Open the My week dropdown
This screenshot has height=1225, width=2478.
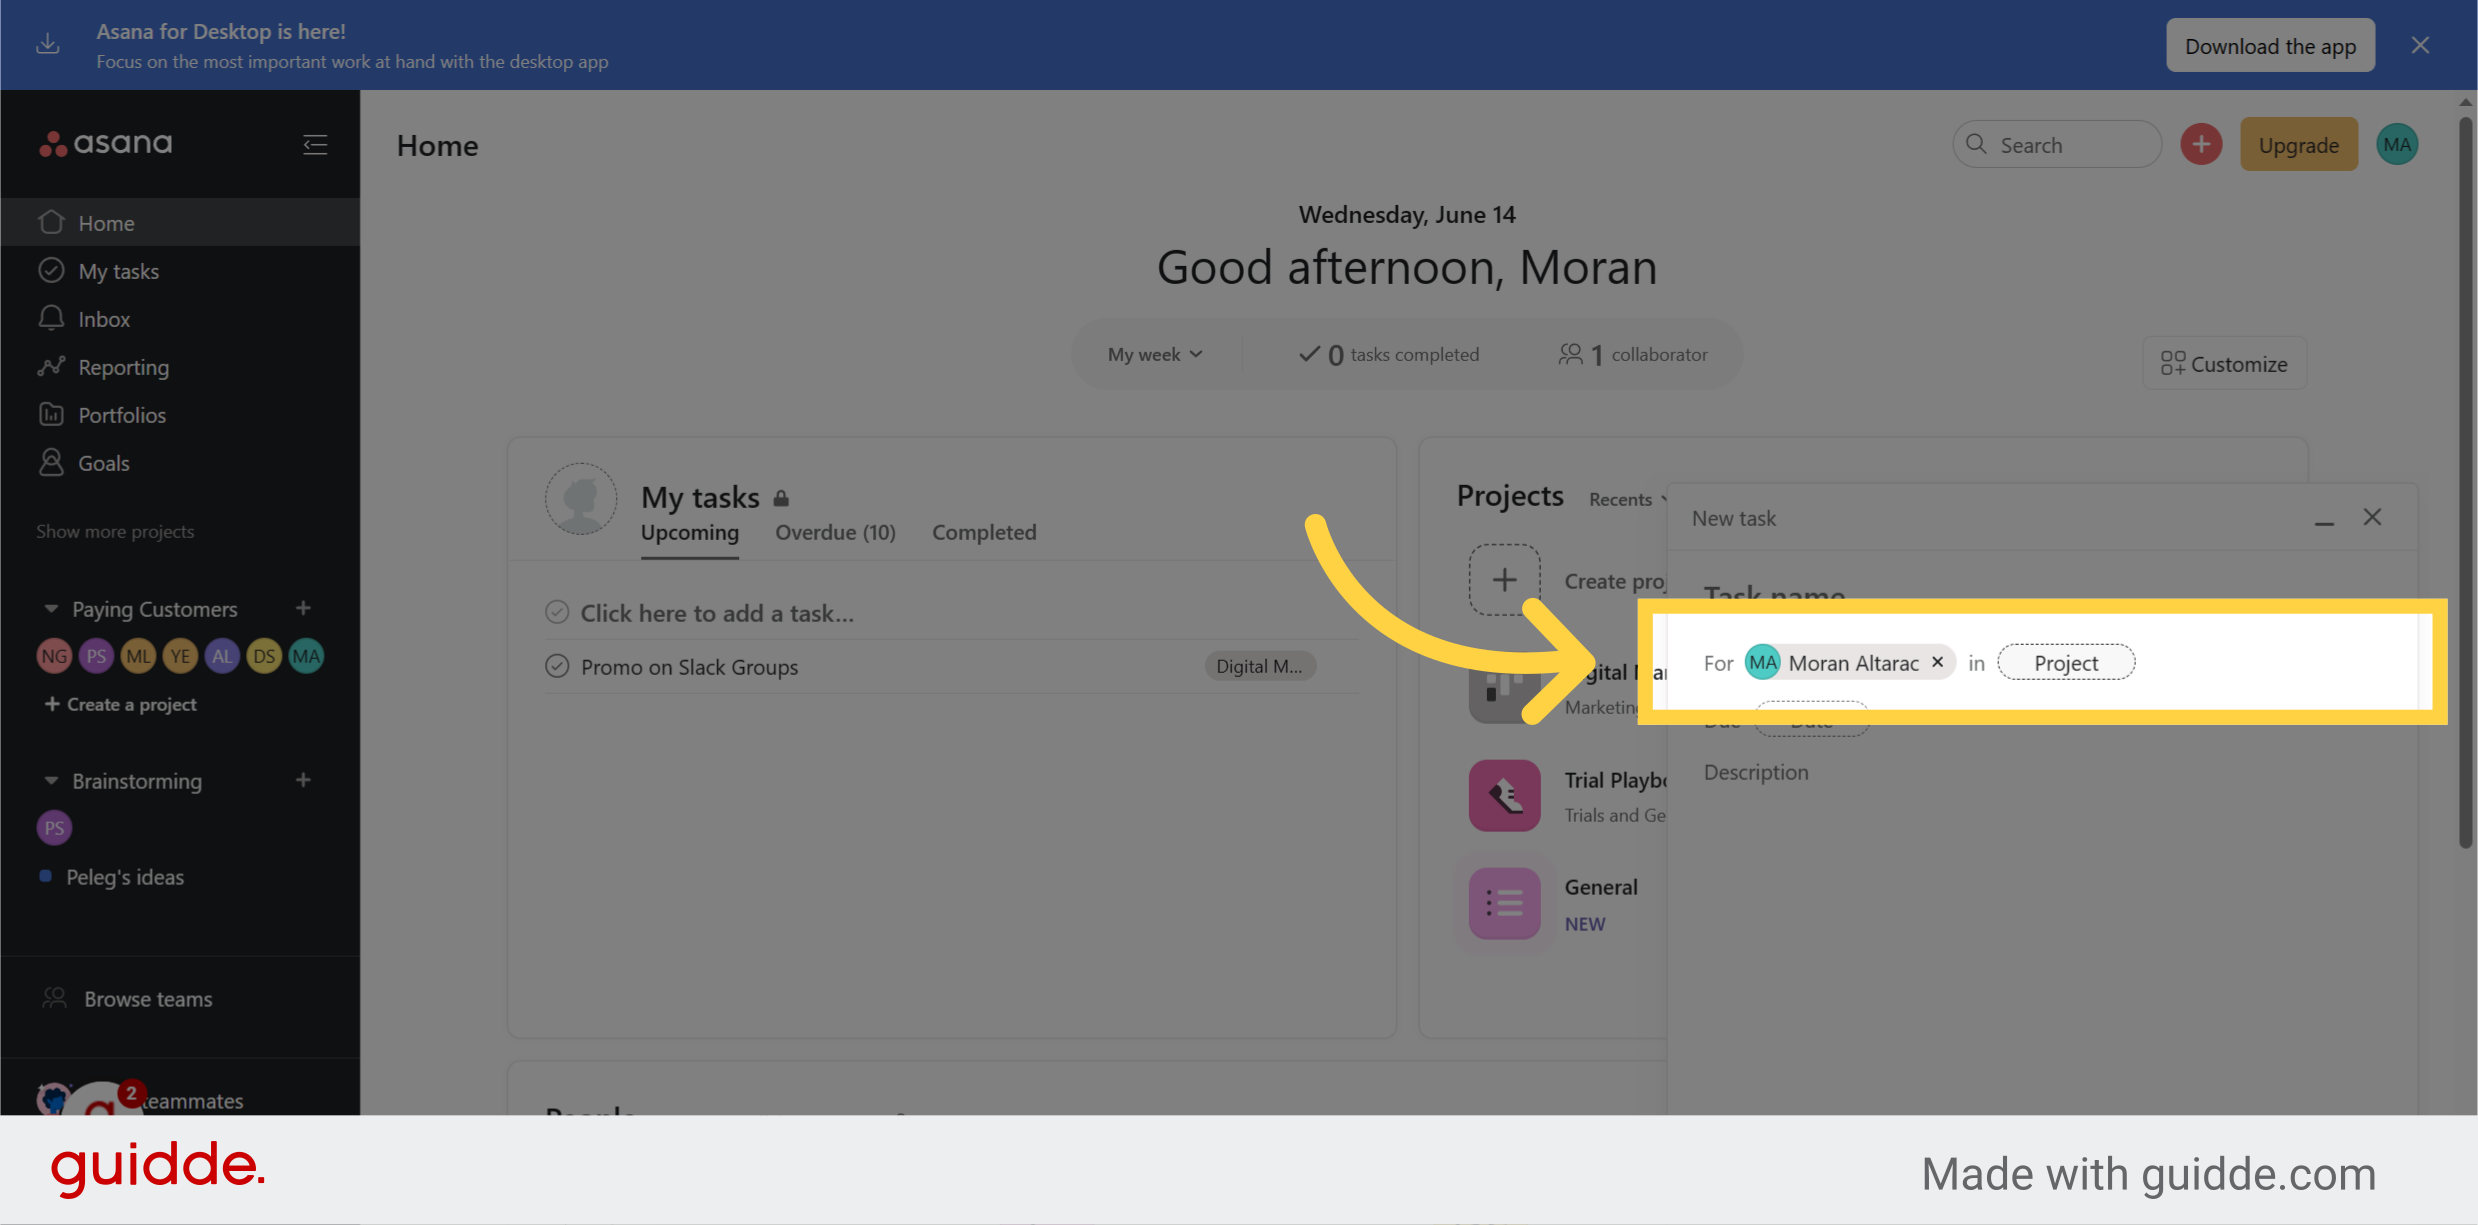pyautogui.click(x=1155, y=354)
